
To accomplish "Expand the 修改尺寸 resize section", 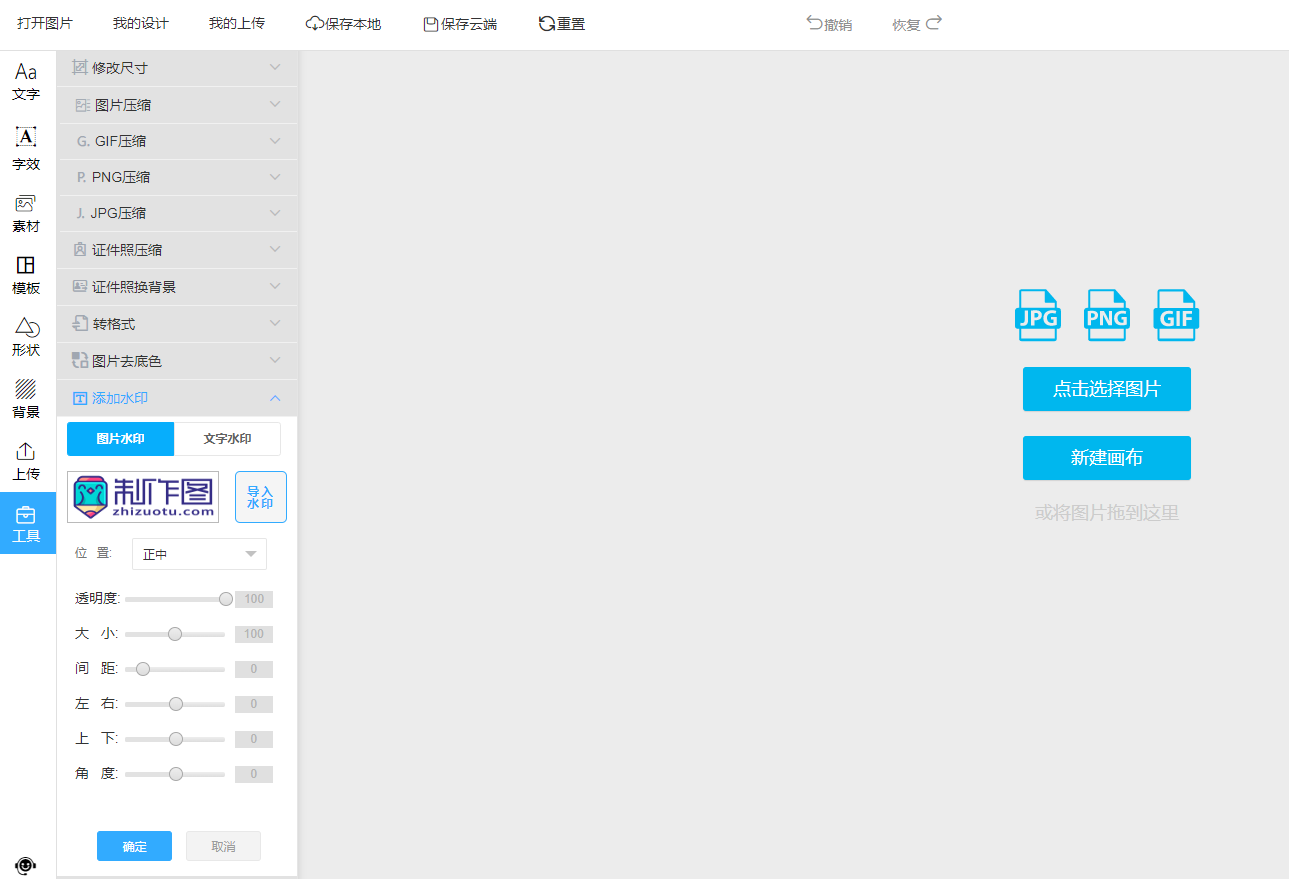I will coord(177,68).
